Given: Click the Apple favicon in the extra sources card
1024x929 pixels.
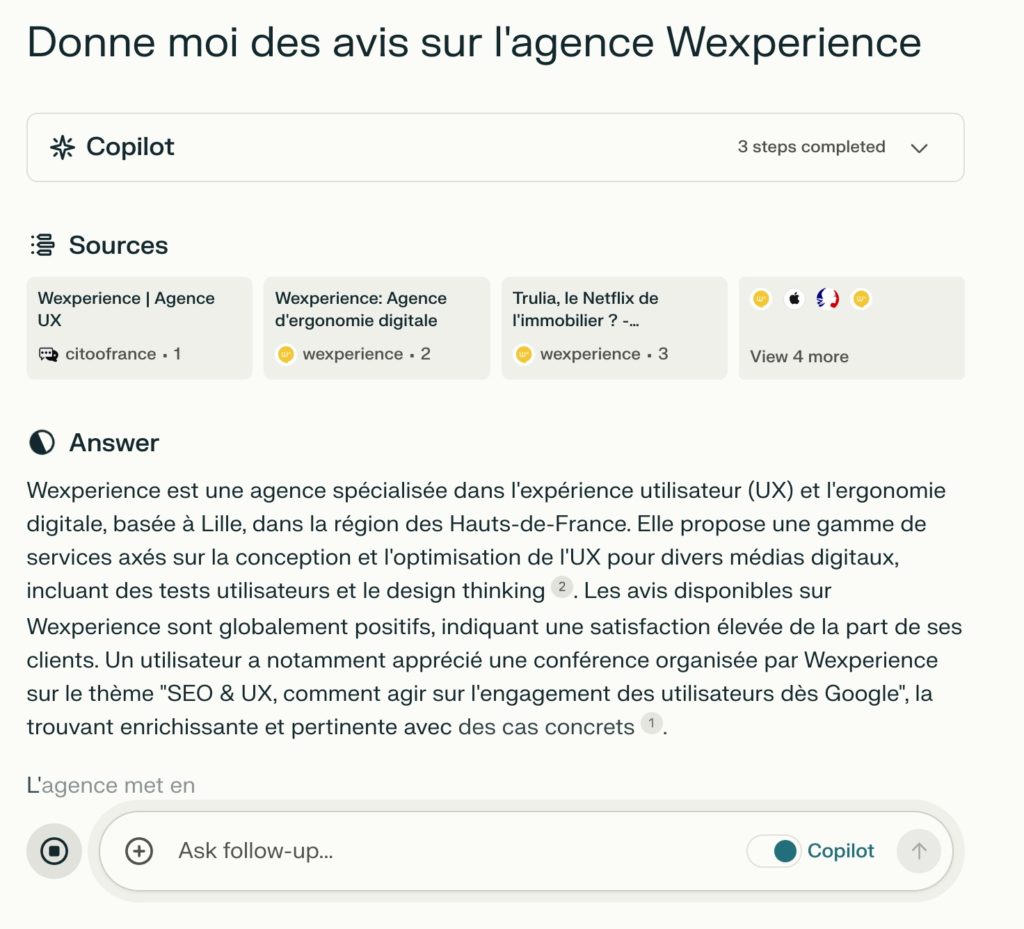Looking at the screenshot, I should pos(794,298).
